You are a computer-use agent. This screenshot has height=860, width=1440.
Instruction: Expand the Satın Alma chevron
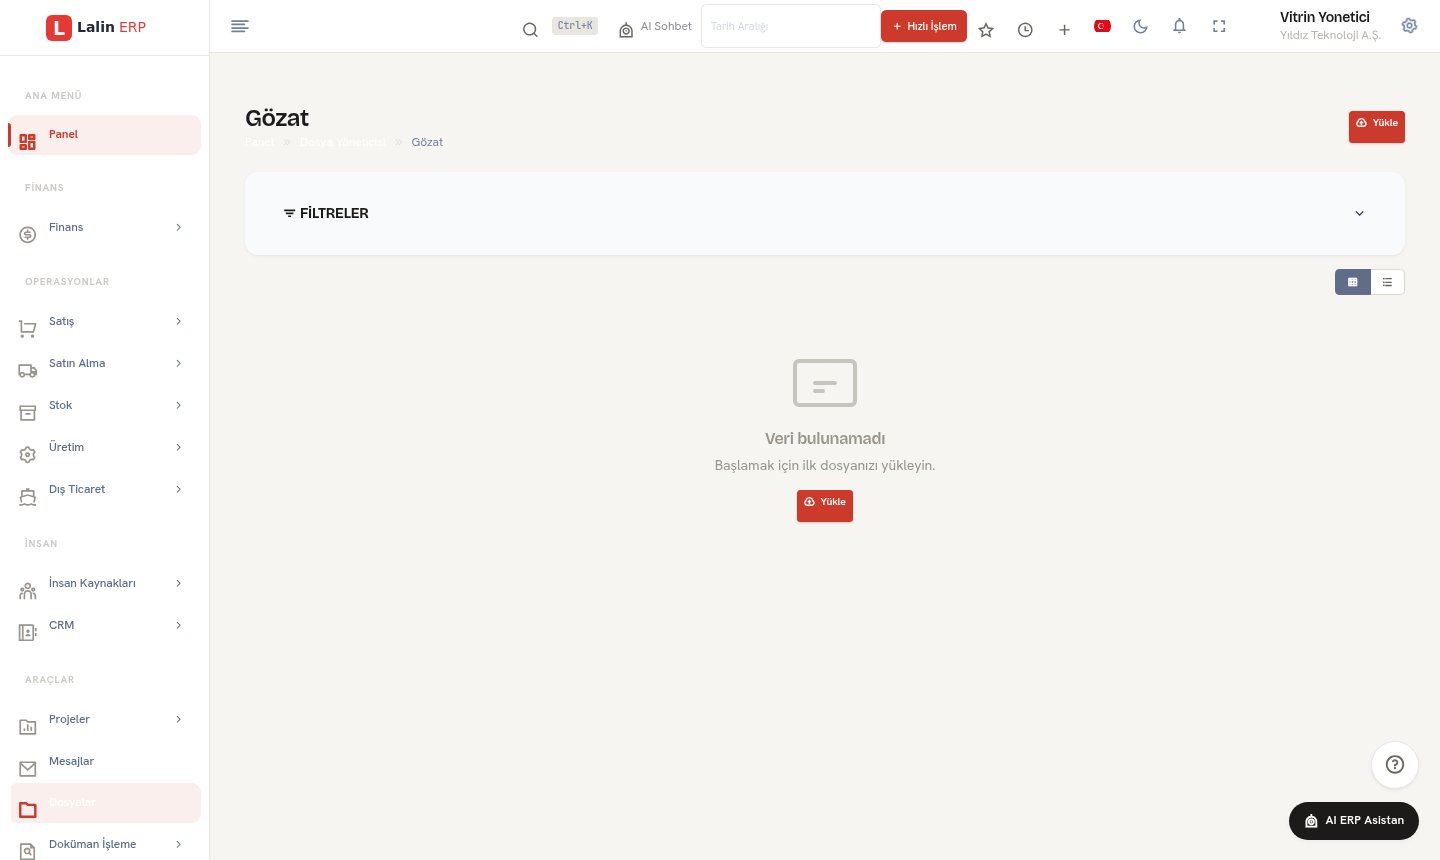pos(179,363)
